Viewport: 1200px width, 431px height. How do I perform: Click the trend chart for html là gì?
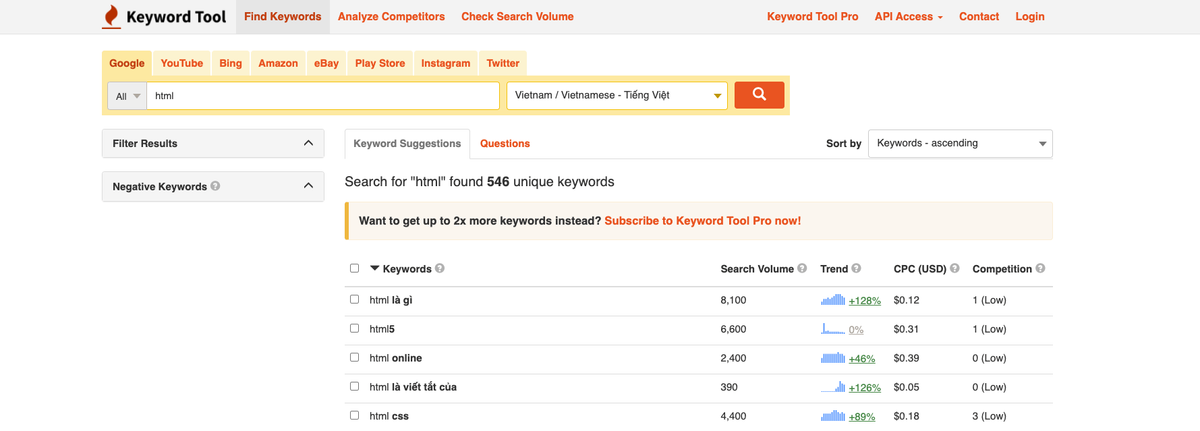(832, 300)
